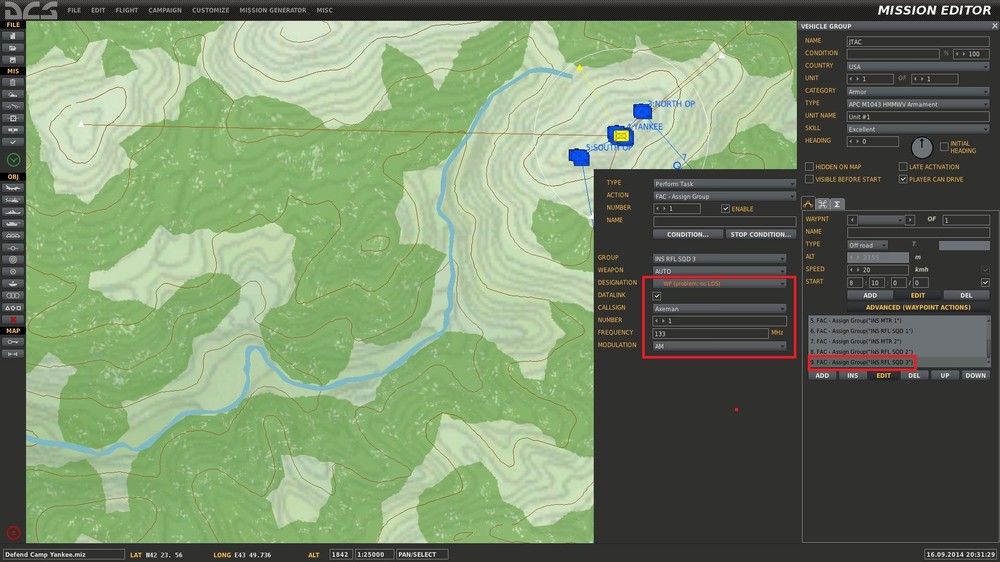The image size is (1000, 562).
Task: Click the yellow envelope unit marker on map
Action: 622,135
